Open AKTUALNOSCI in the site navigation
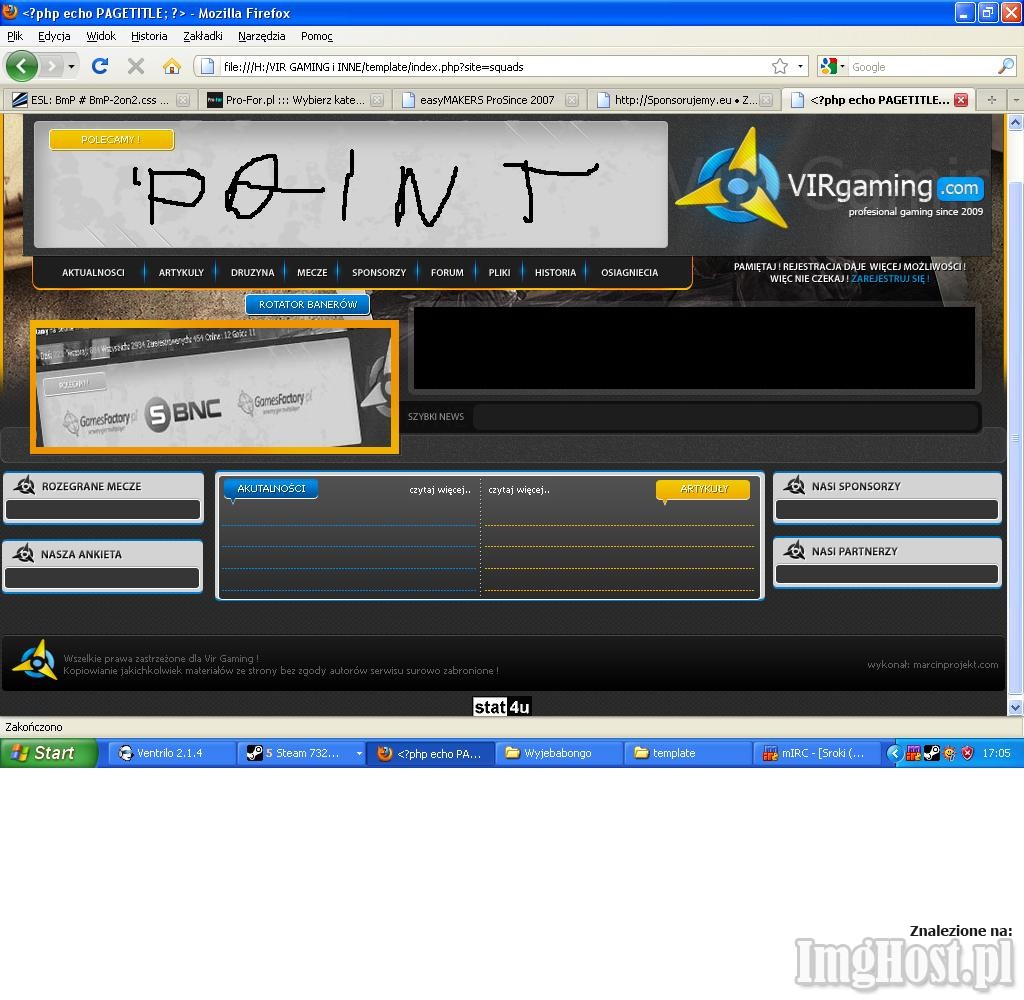This screenshot has width=1024, height=1000. coord(93,272)
